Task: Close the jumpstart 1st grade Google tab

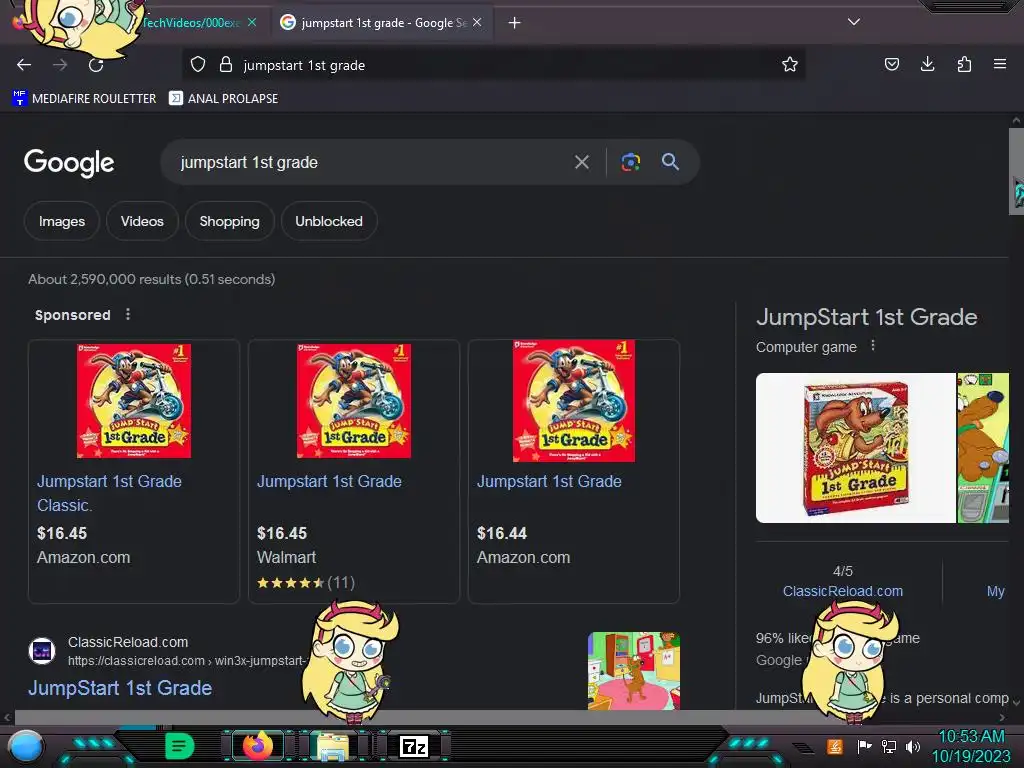Action: point(477,22)
